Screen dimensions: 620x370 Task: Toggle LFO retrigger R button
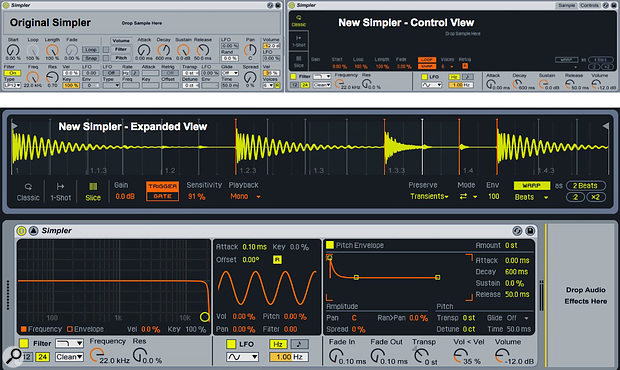tap(277, 260)
